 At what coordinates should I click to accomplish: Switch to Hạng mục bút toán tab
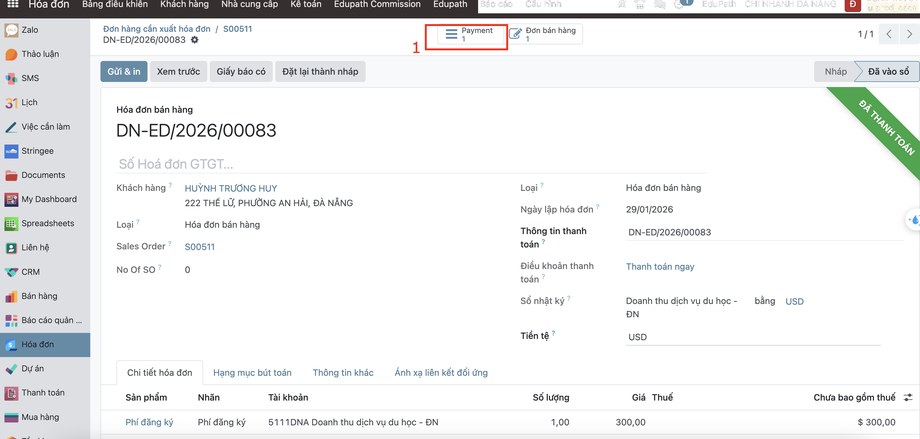coord(252,373)
